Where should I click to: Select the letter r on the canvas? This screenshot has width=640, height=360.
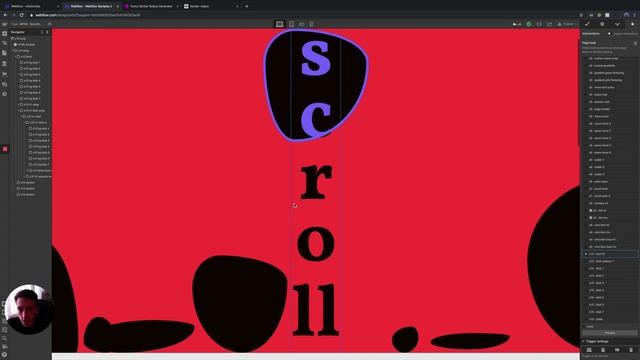click(x=316, y=182)
